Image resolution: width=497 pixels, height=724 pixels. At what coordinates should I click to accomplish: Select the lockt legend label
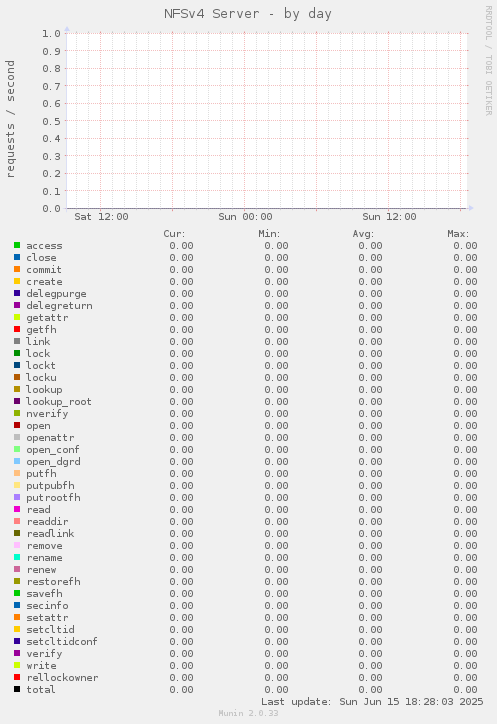pyautogui.click(x=41, y=366)
